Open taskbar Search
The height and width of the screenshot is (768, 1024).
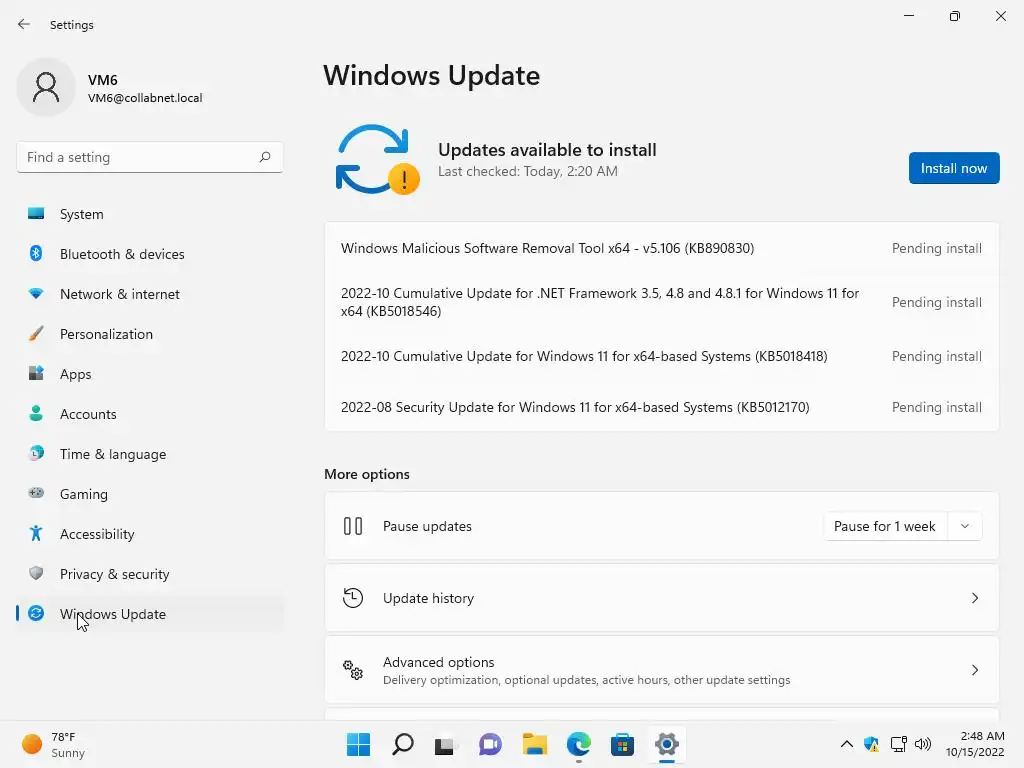pos(402,744)
